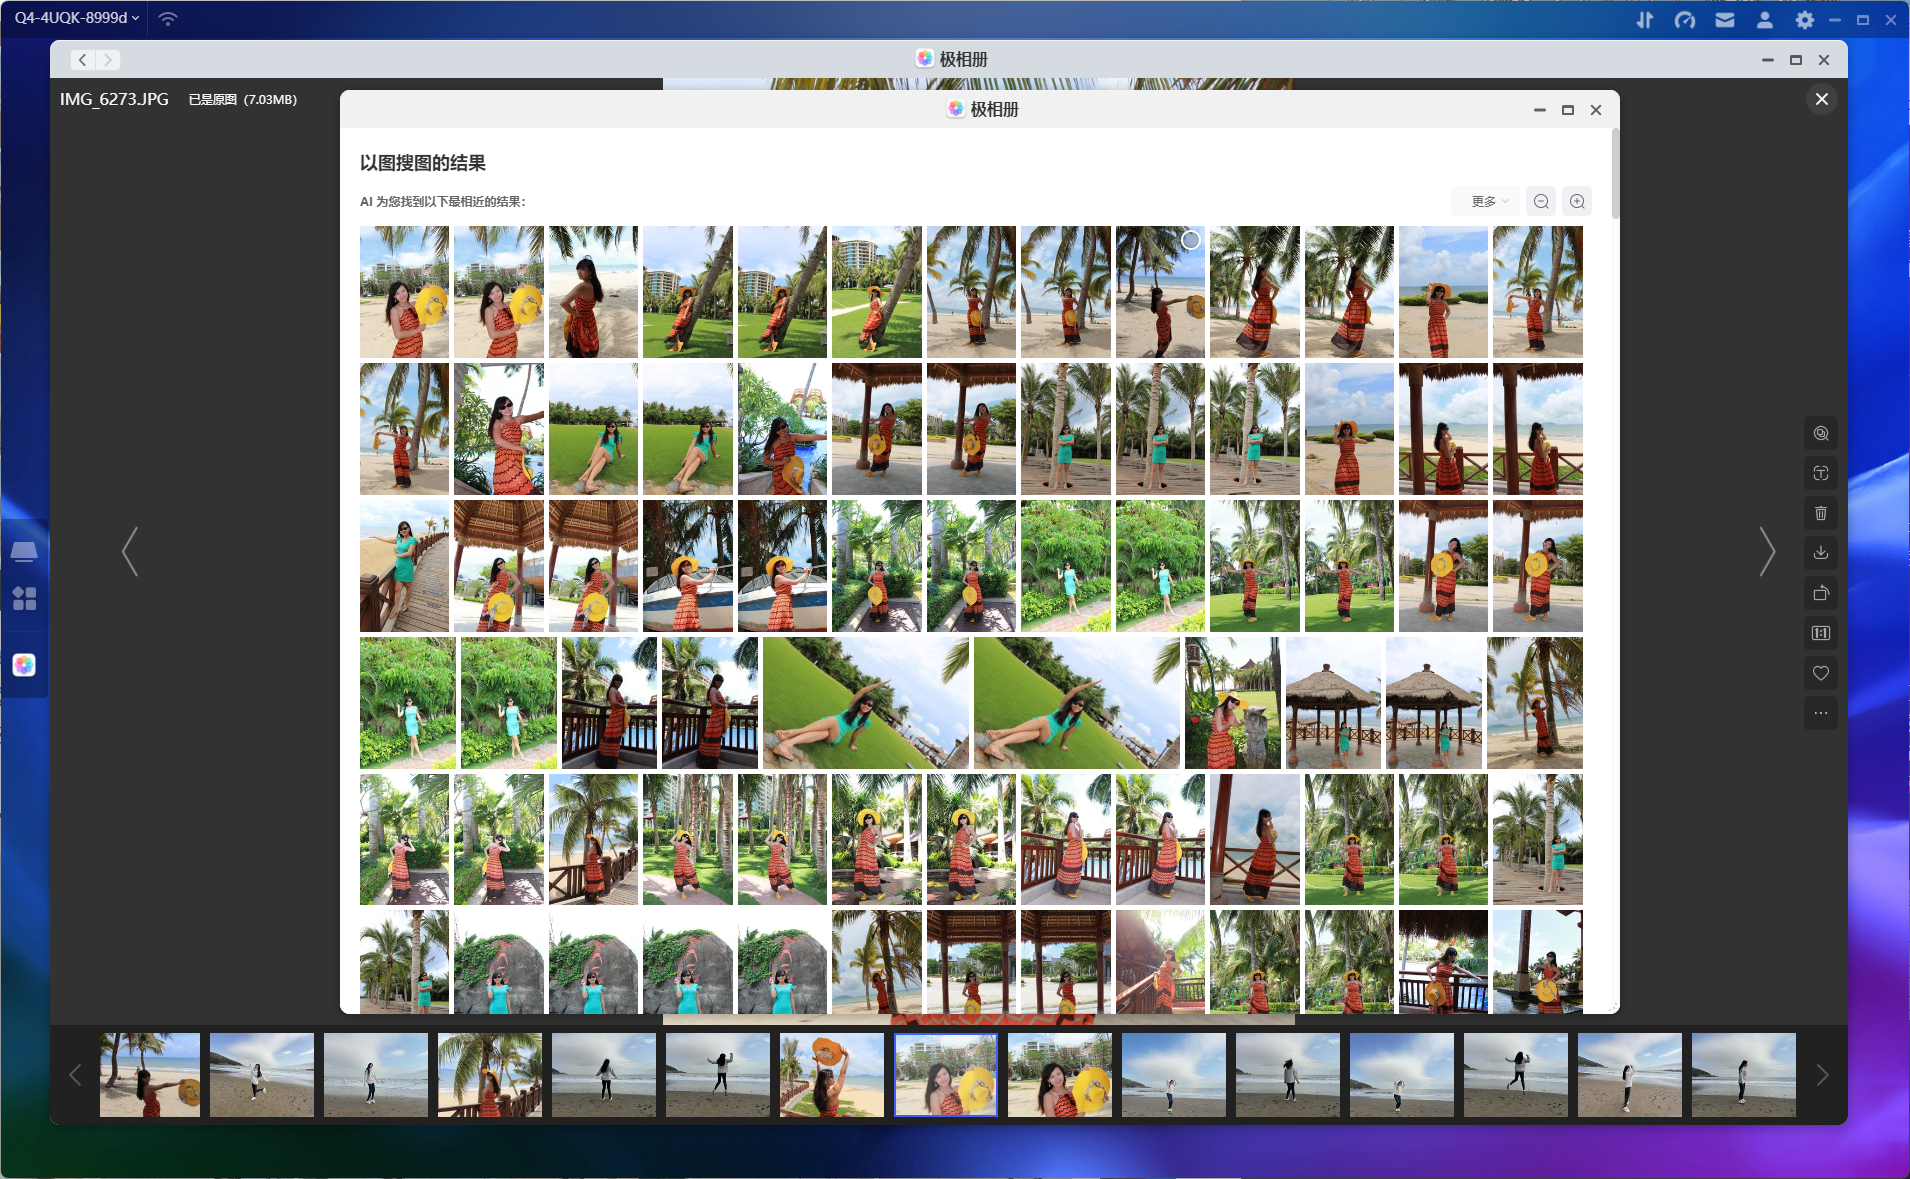Minimize the search results dialog

[x=1540, y=110]
